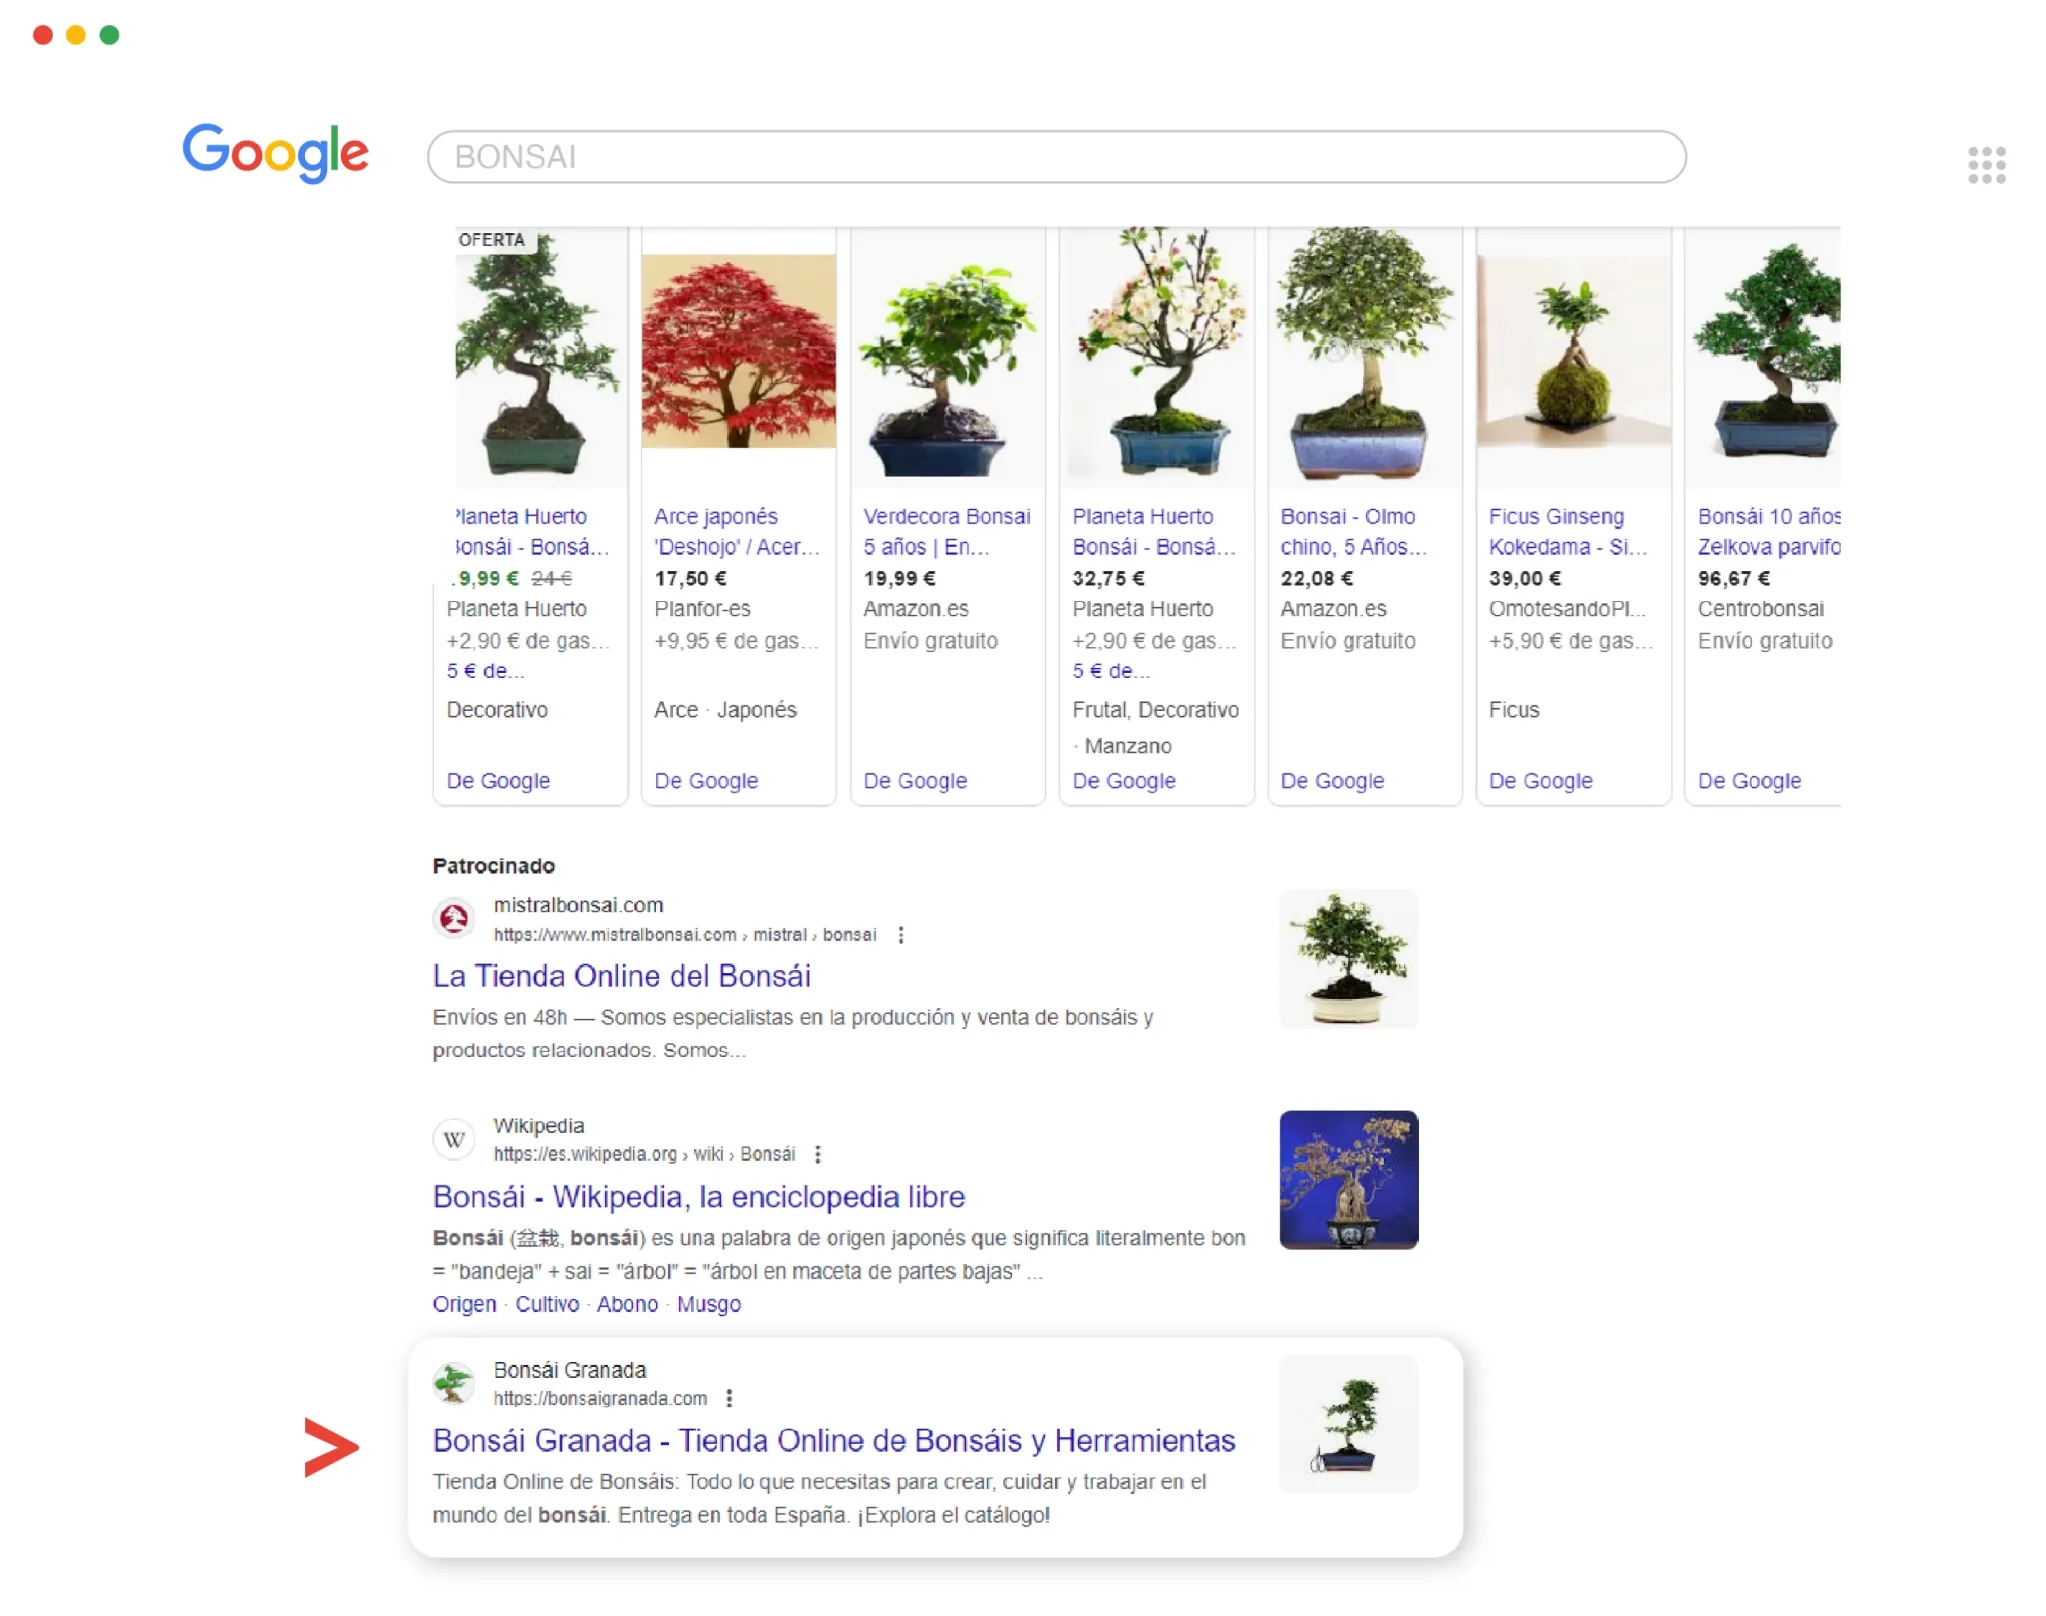Click the Wikipedia 'Musgo' sitelink
2046x1616 pixels.
point(709,1305)
